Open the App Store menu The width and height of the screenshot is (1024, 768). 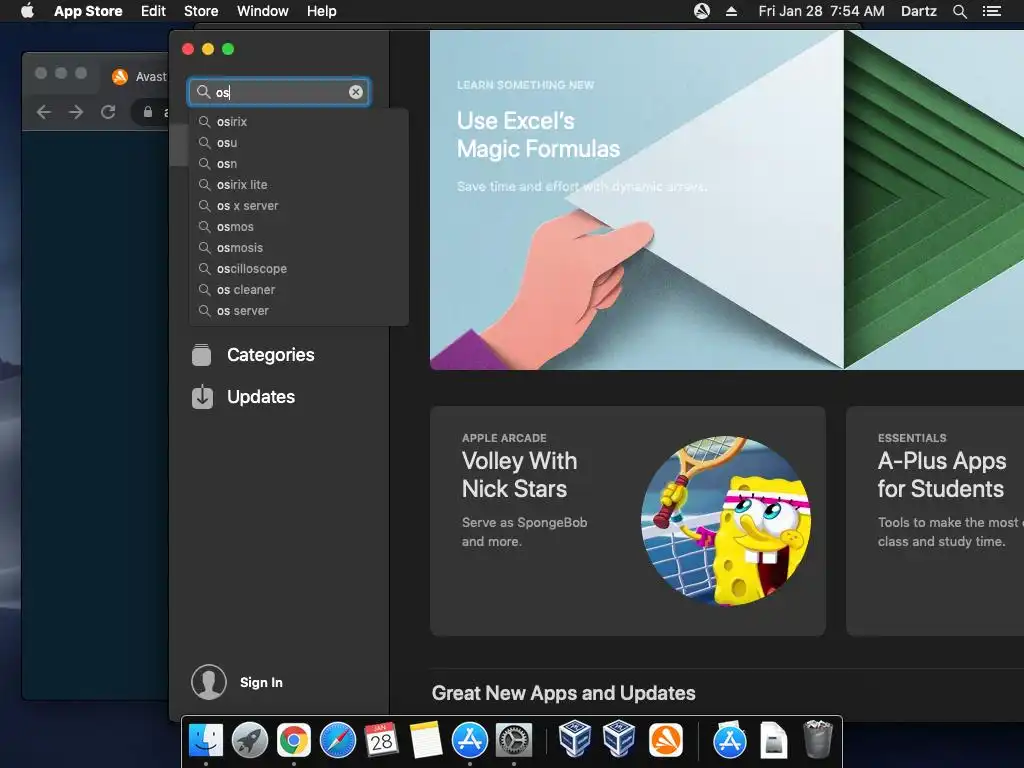click(x=88, y=11)
